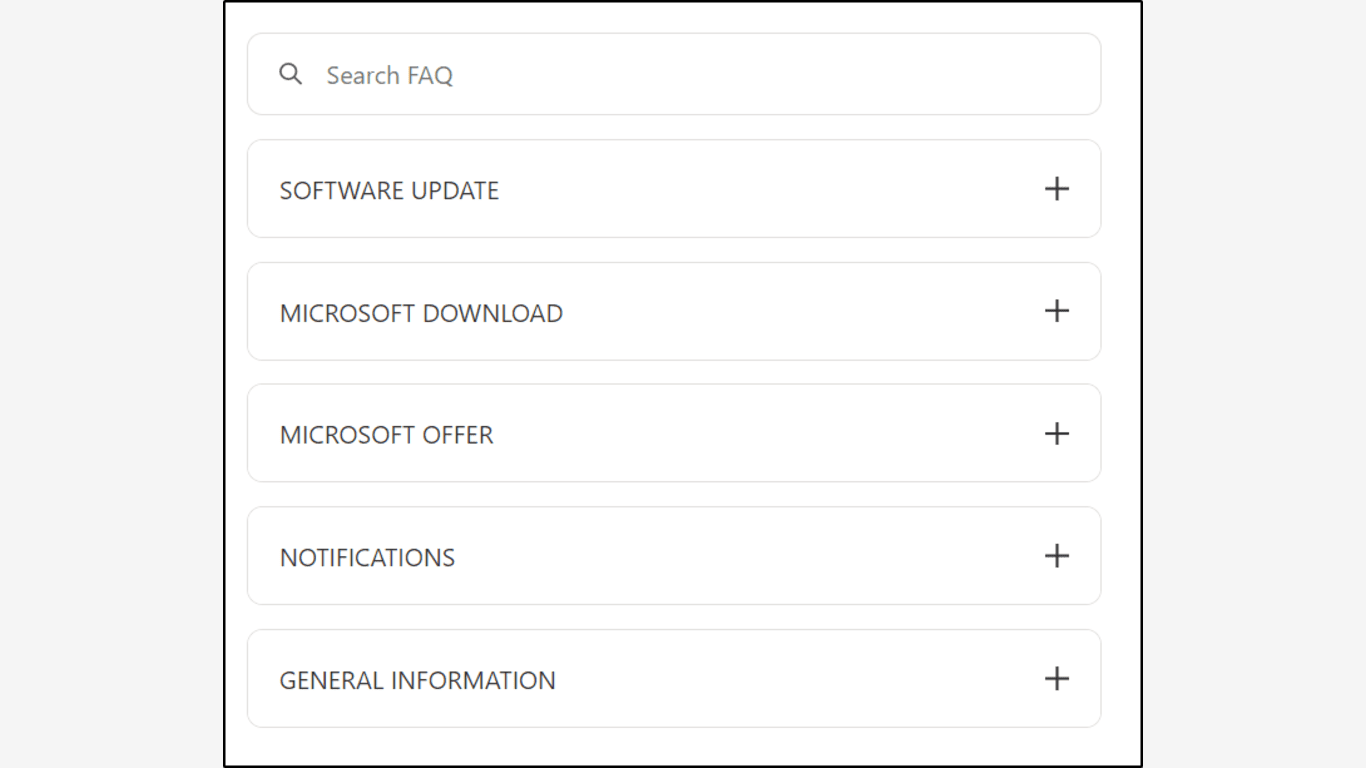
Task: Click the gray margin outside the FAQ panel
Action: [x=110, y=400]
